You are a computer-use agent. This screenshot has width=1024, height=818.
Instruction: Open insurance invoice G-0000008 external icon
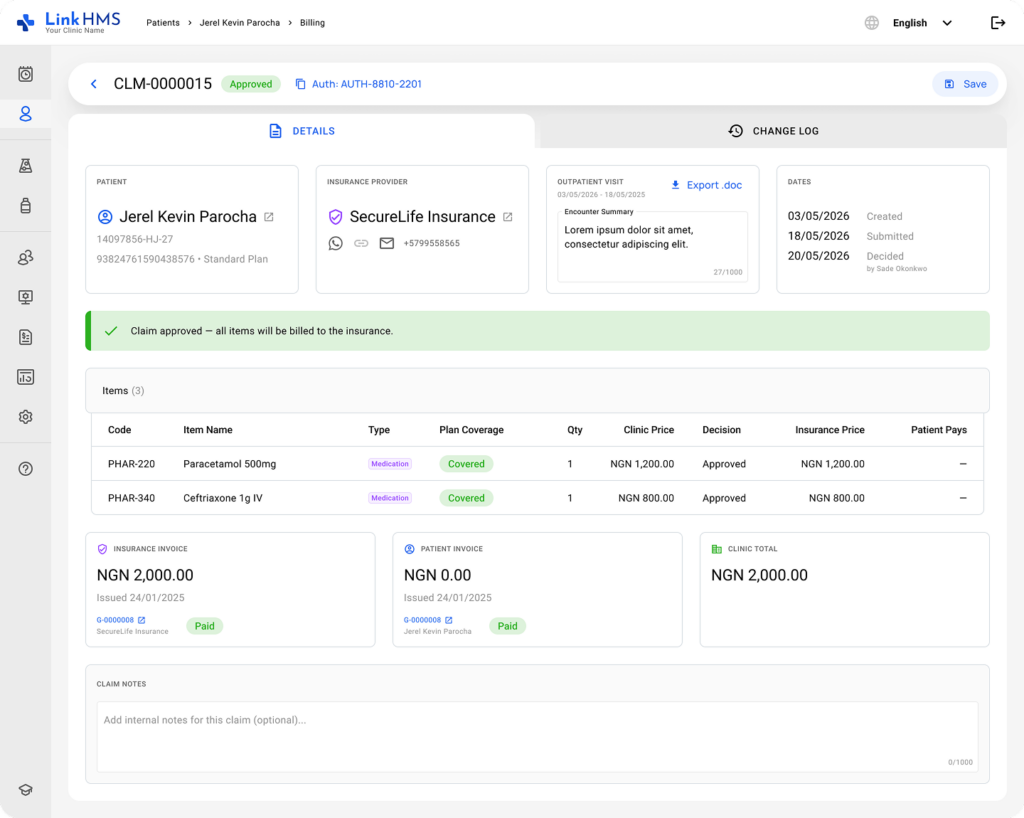click(x=142, y=620)
